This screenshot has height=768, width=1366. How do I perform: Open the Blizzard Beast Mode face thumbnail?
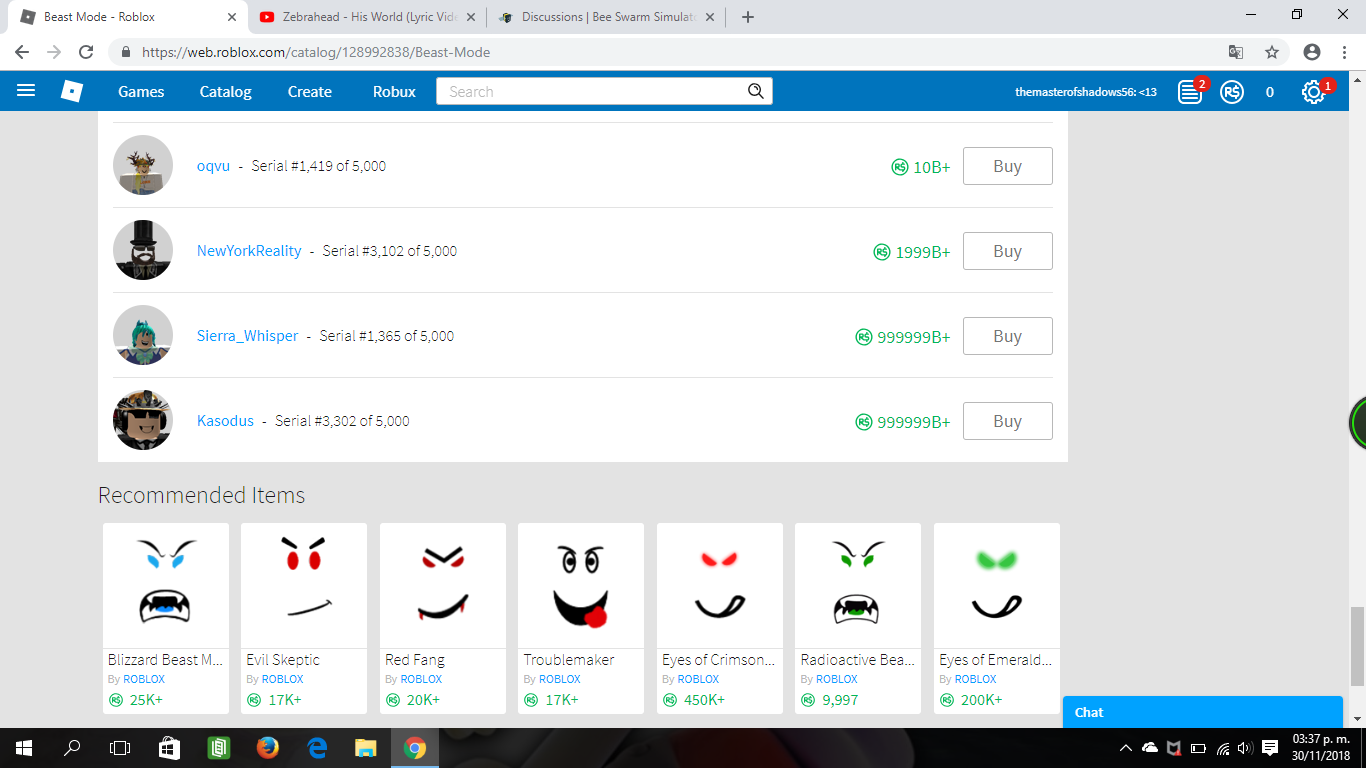[166, 586]
